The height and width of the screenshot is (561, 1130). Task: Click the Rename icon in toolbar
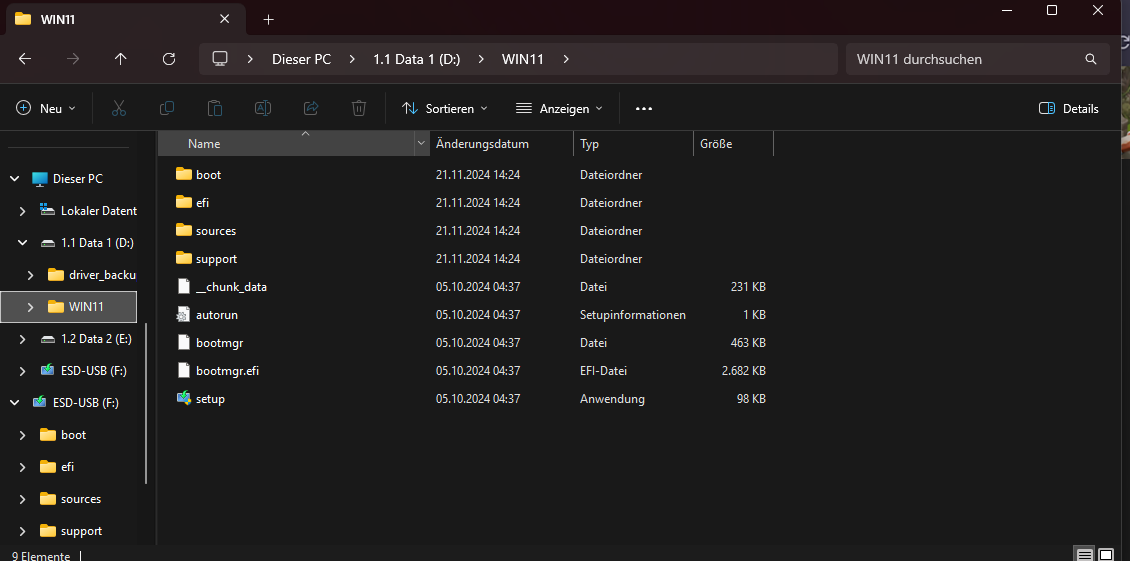click(x=263, y=108)
